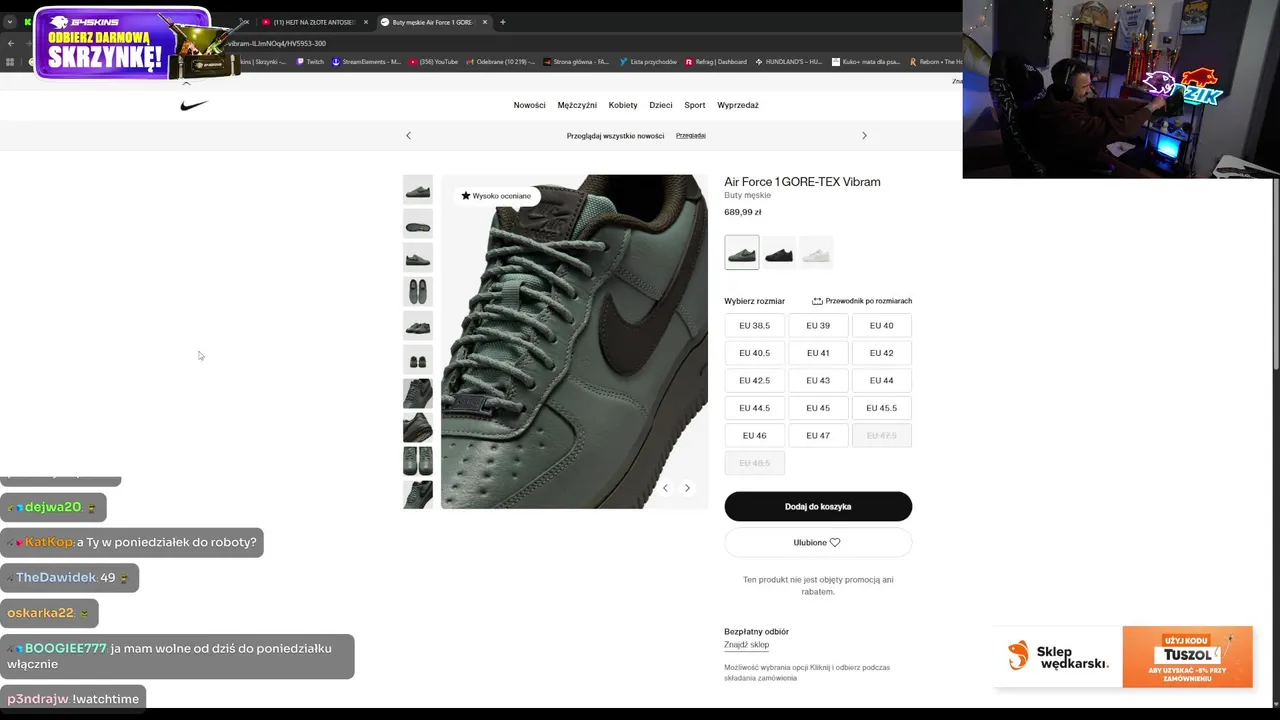The image size is (1280, 720).
Task: Choose size EU 45
Action: (x=818, y=408)
